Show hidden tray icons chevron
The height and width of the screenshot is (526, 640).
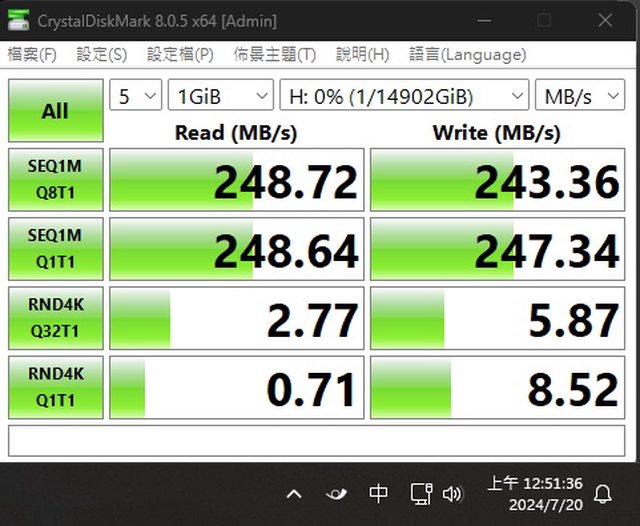(x=294, y=494)
